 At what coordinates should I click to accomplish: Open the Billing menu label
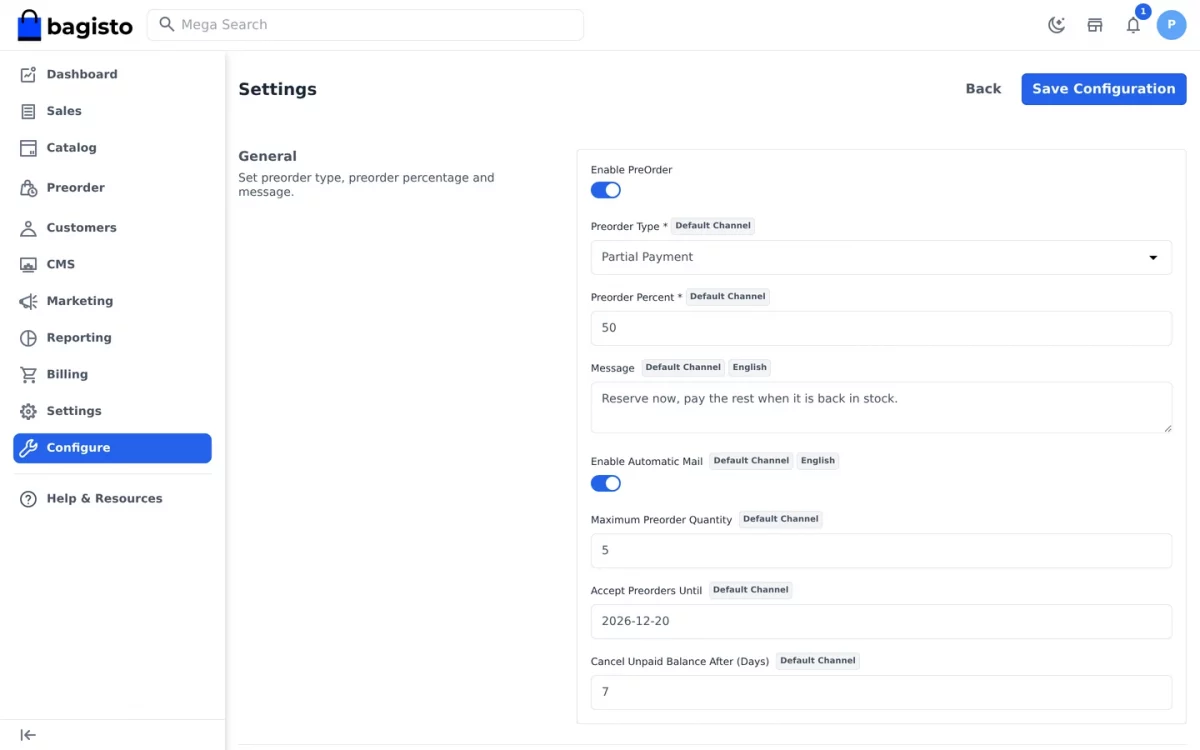pos(67,375)
